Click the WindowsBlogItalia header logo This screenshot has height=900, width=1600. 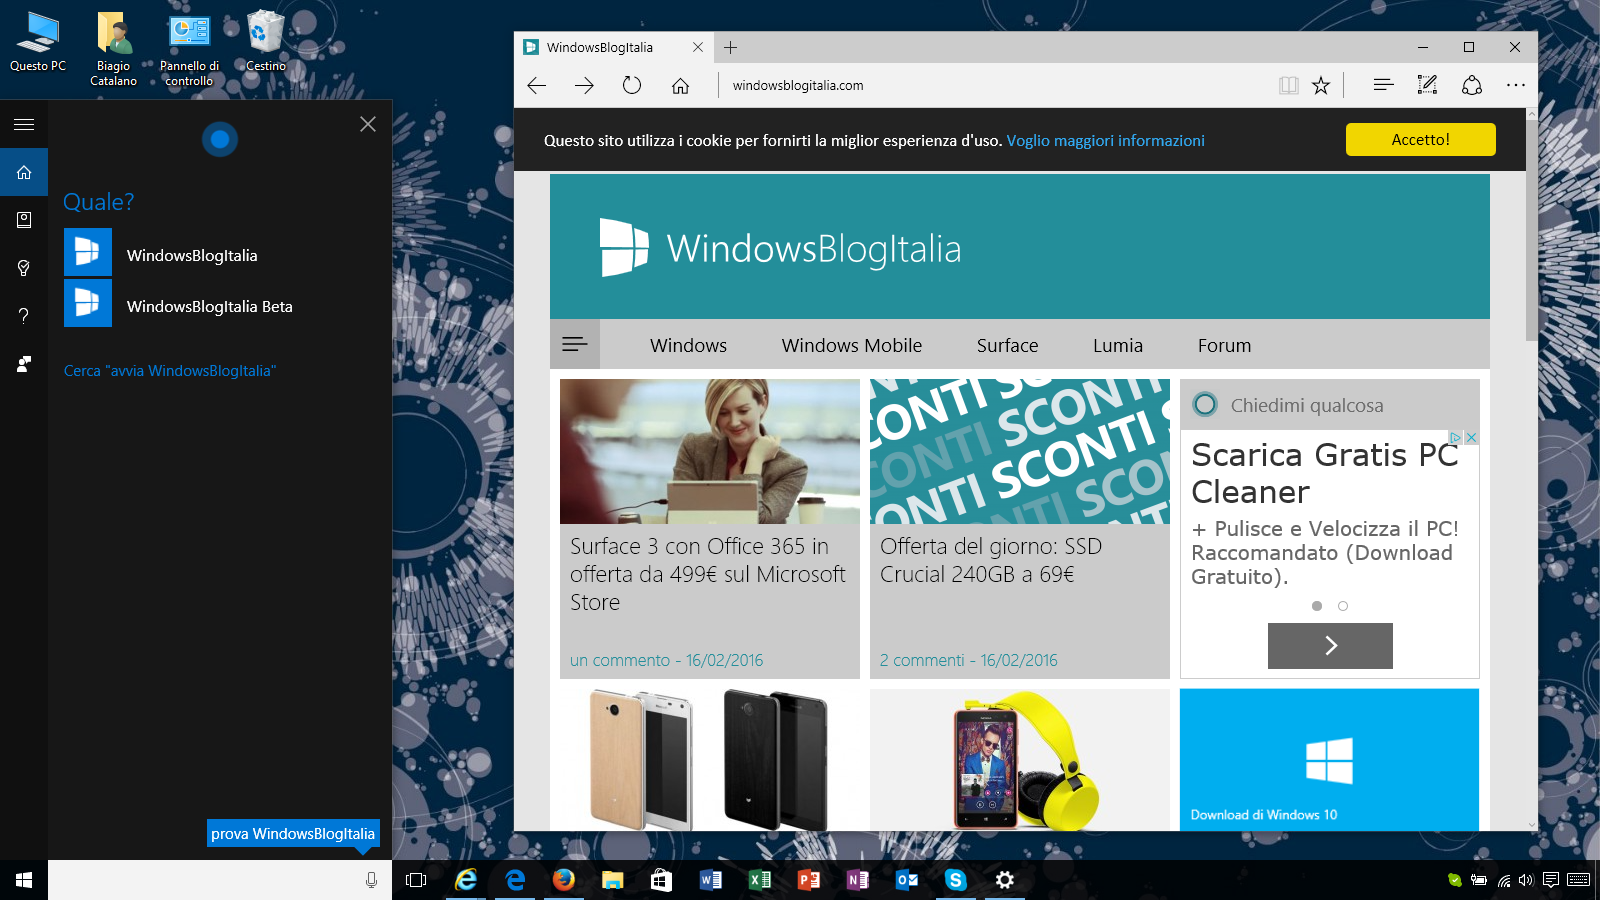coord(780,248)
